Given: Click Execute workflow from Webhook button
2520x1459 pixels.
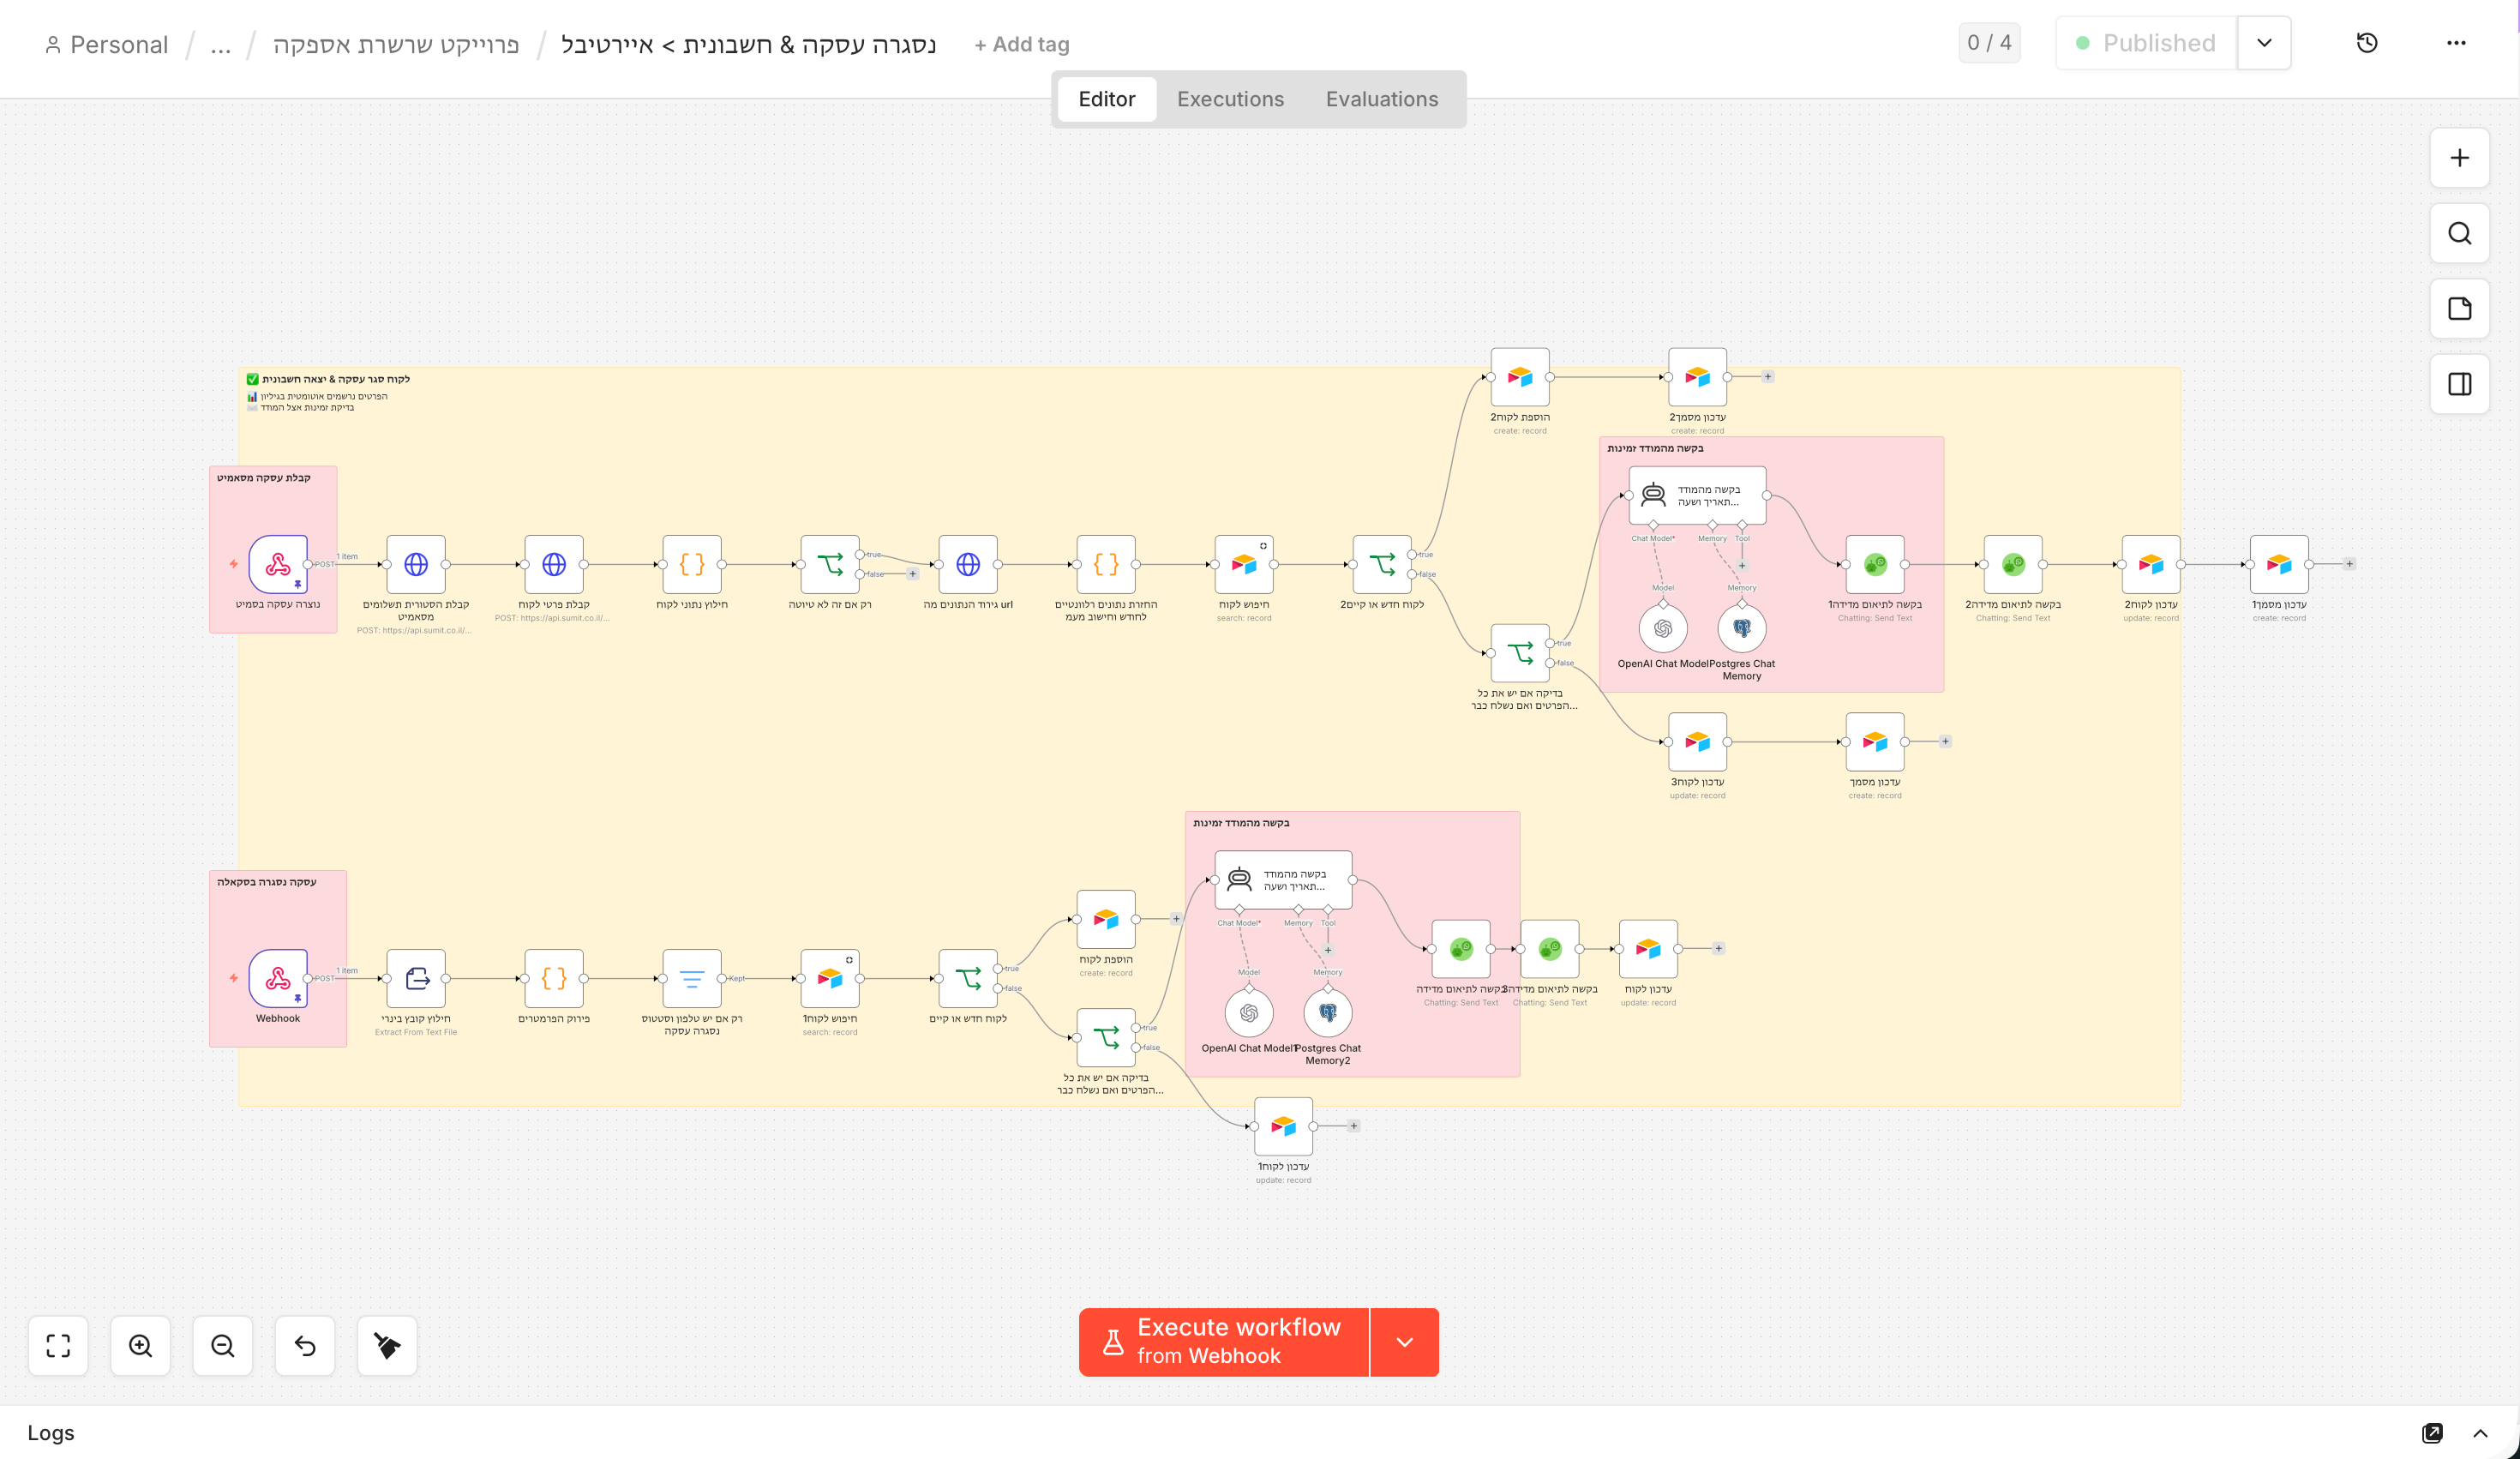Looking at the screenshot, I should click(x=1224, y=1342).
